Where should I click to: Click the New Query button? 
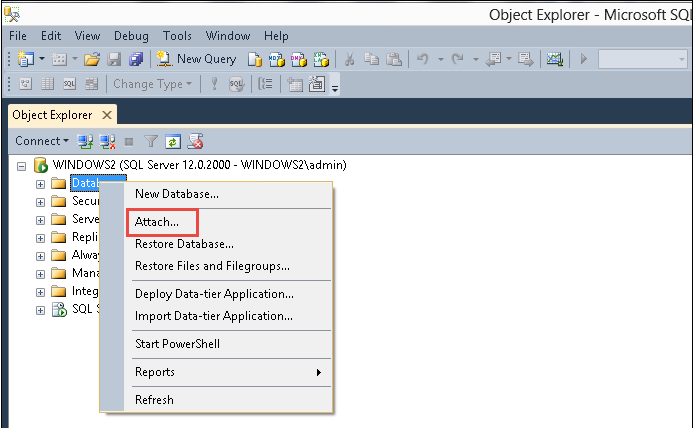pos(196,59)
